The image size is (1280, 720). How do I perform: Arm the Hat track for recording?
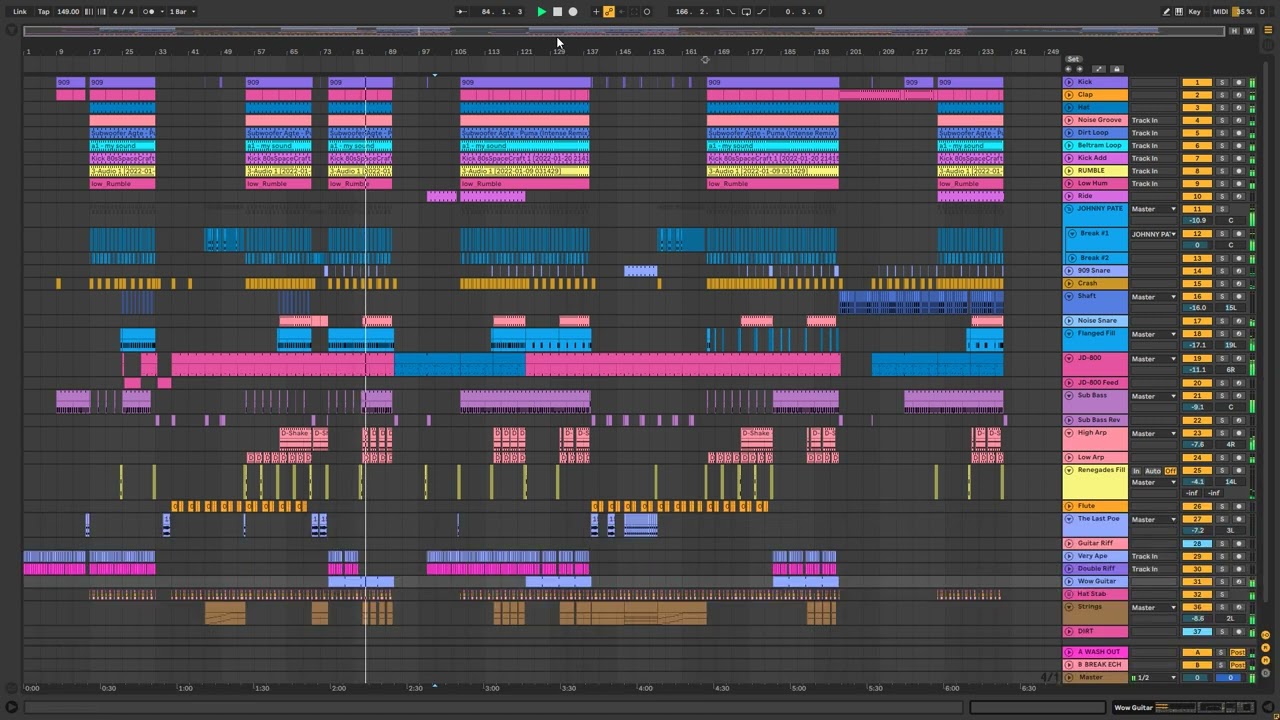[1238, 107]
